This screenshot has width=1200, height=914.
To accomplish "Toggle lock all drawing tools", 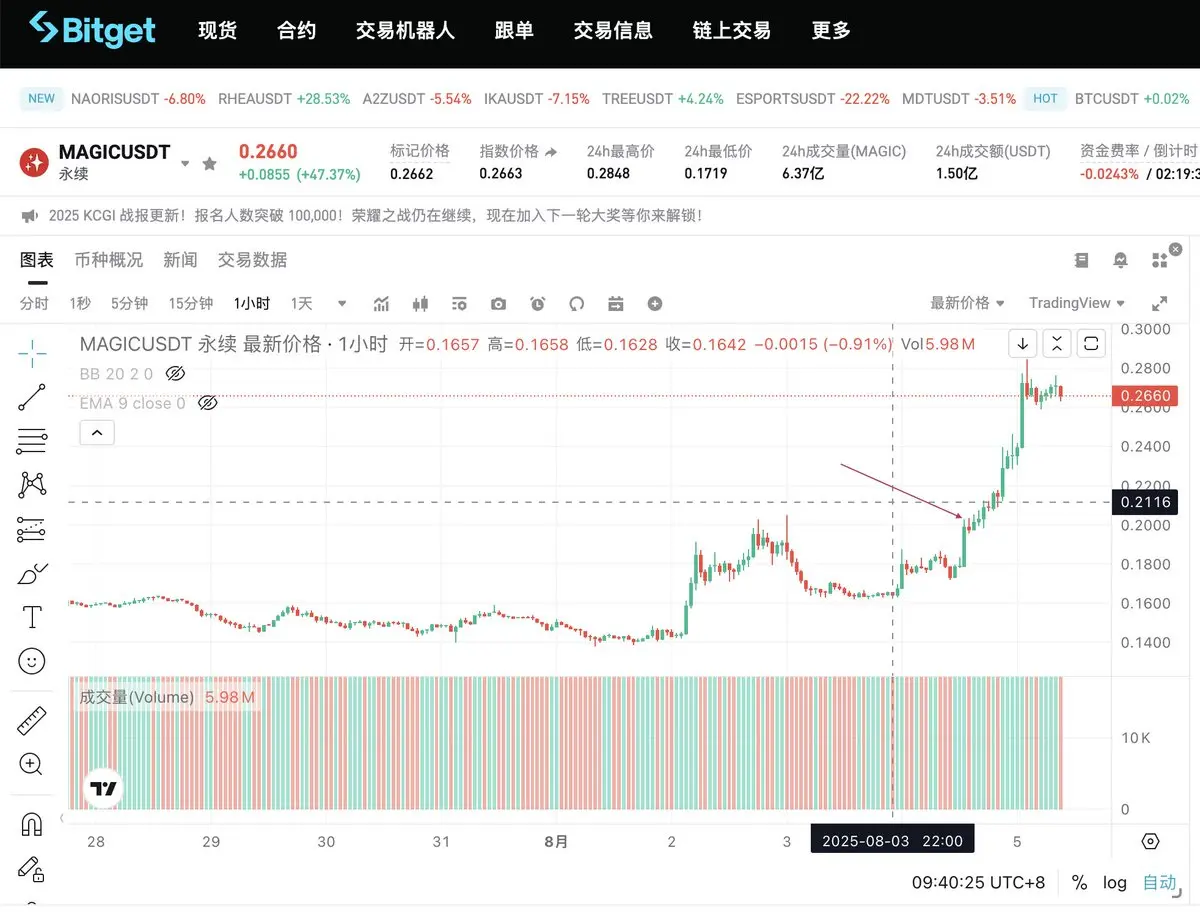I will tap(32, 868).
